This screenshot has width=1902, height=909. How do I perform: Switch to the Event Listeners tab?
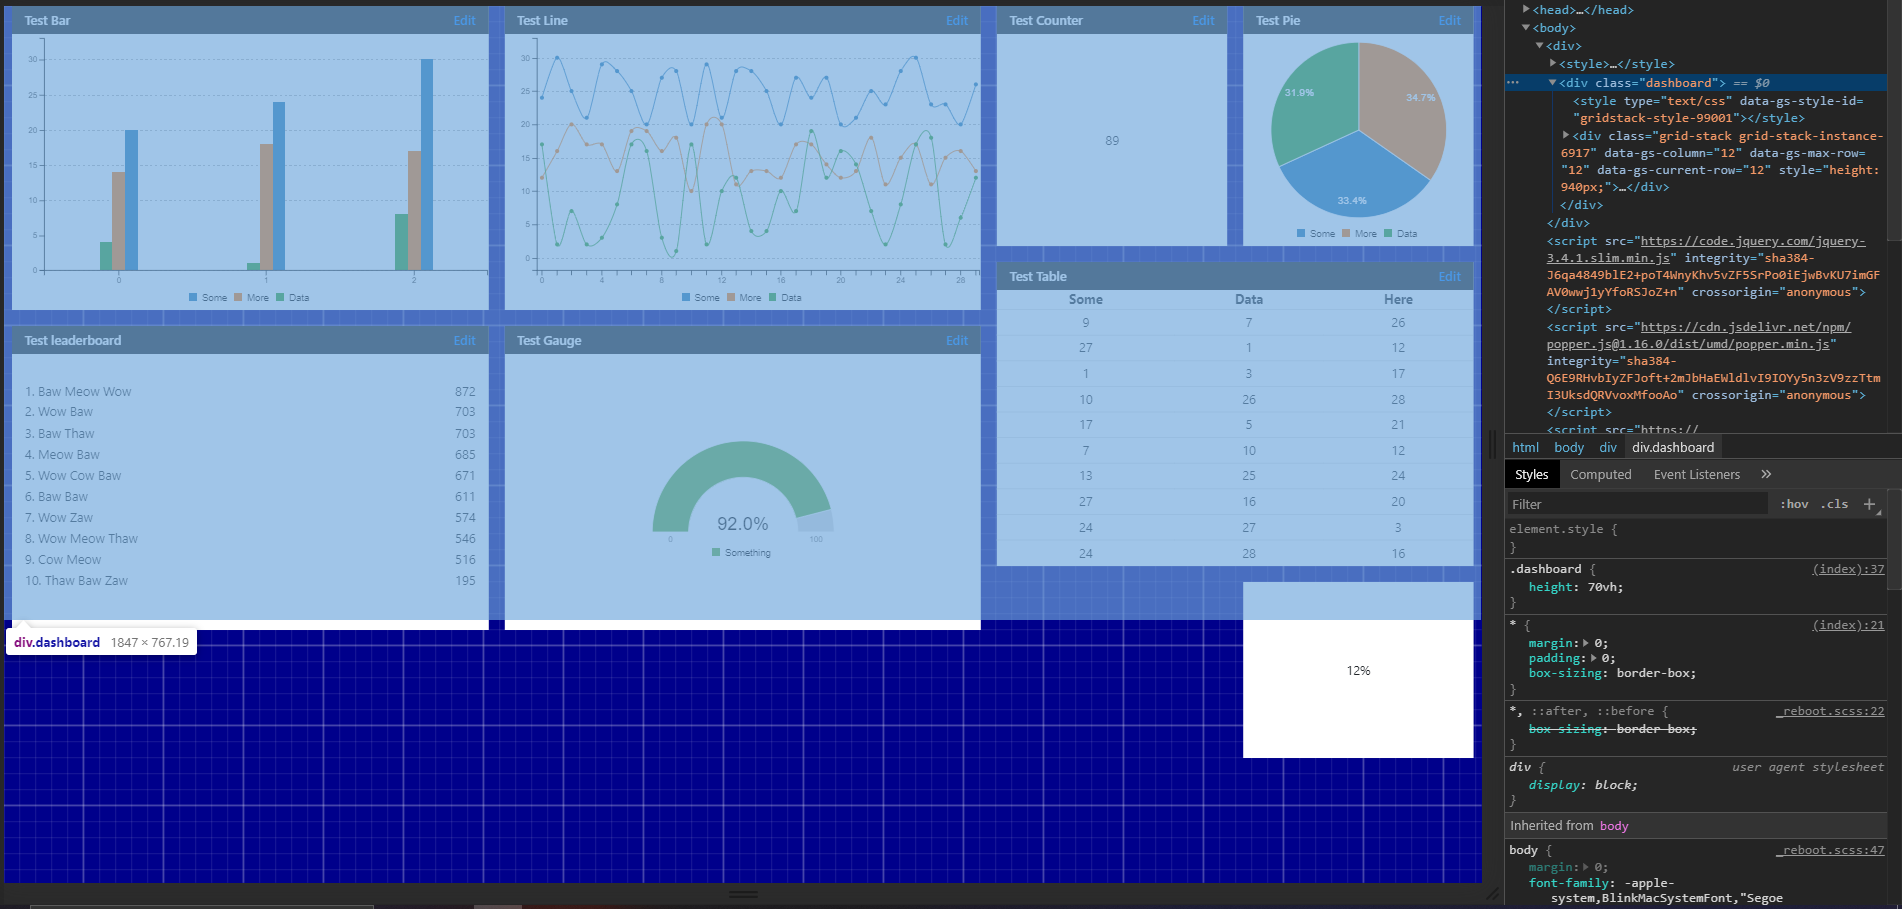click(x=1696, y=474)
